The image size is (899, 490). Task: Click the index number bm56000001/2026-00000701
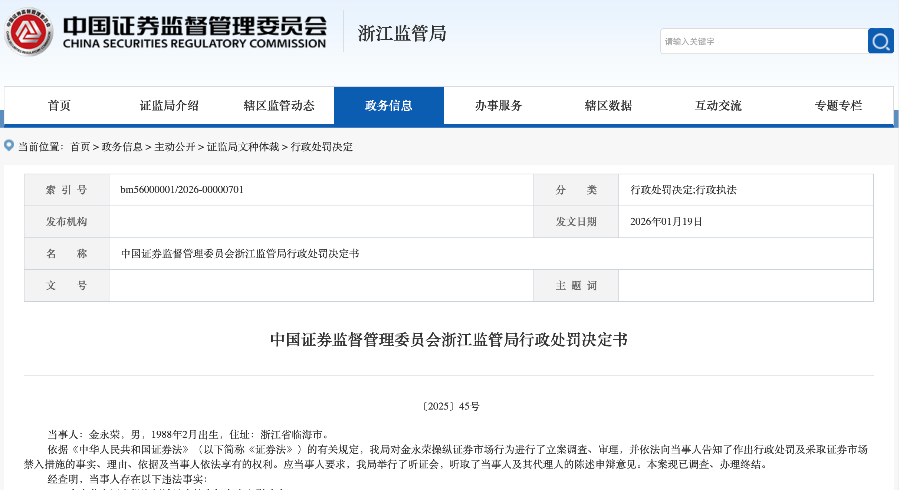coord(182,189)
